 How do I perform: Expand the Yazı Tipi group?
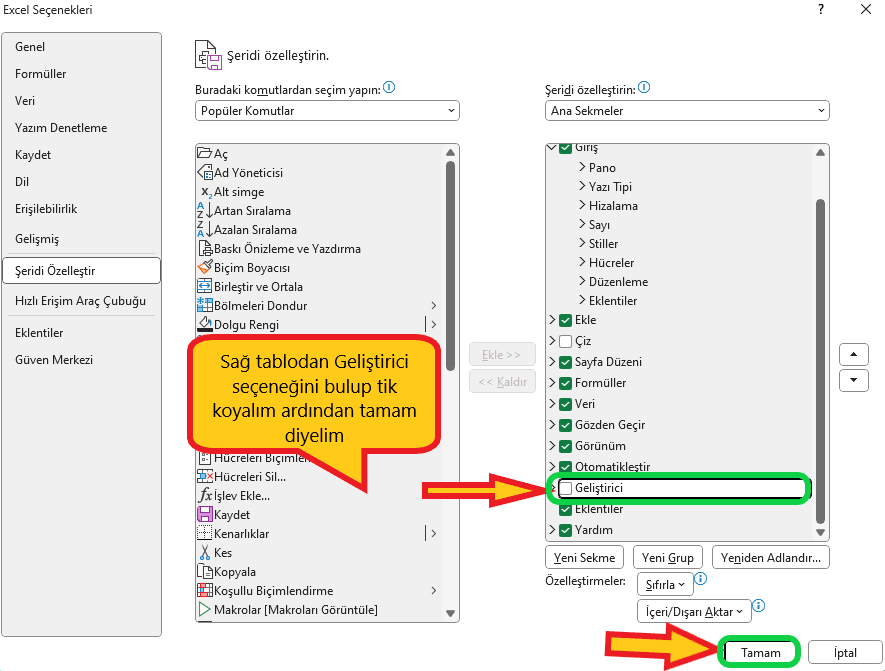[582, 187]
